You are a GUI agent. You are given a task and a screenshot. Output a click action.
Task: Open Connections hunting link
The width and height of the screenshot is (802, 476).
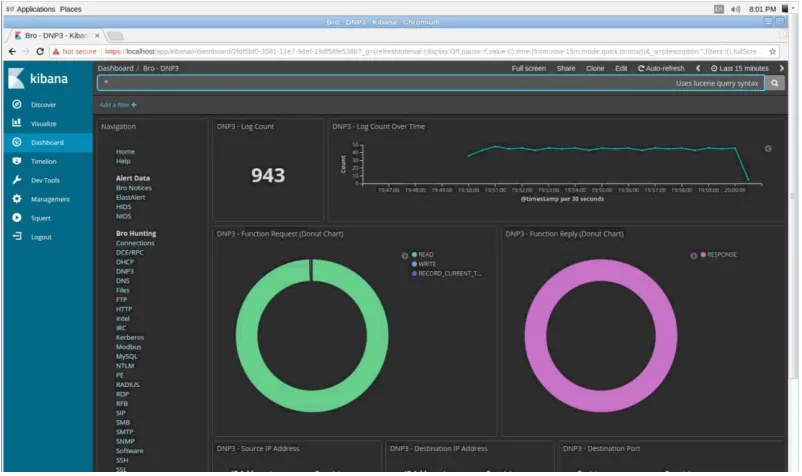tap(135, 243)
